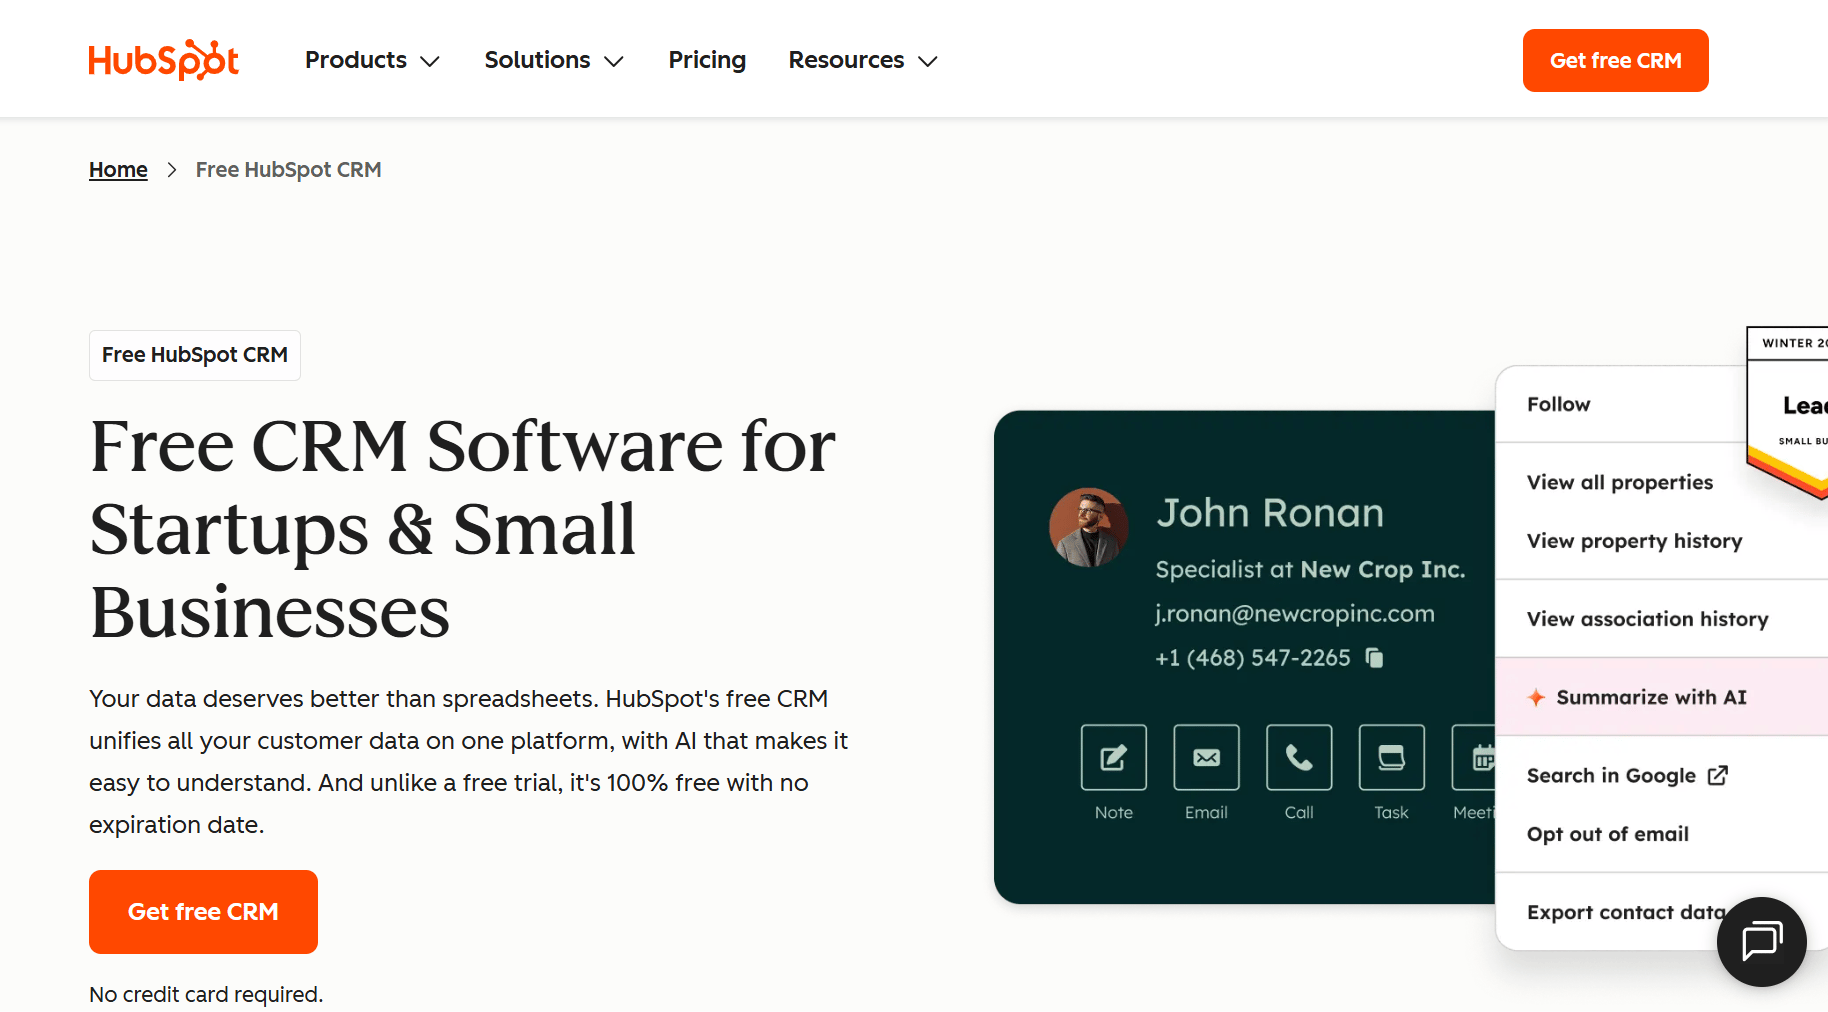Go to Home via breadcrumb

tap(118, 170)
